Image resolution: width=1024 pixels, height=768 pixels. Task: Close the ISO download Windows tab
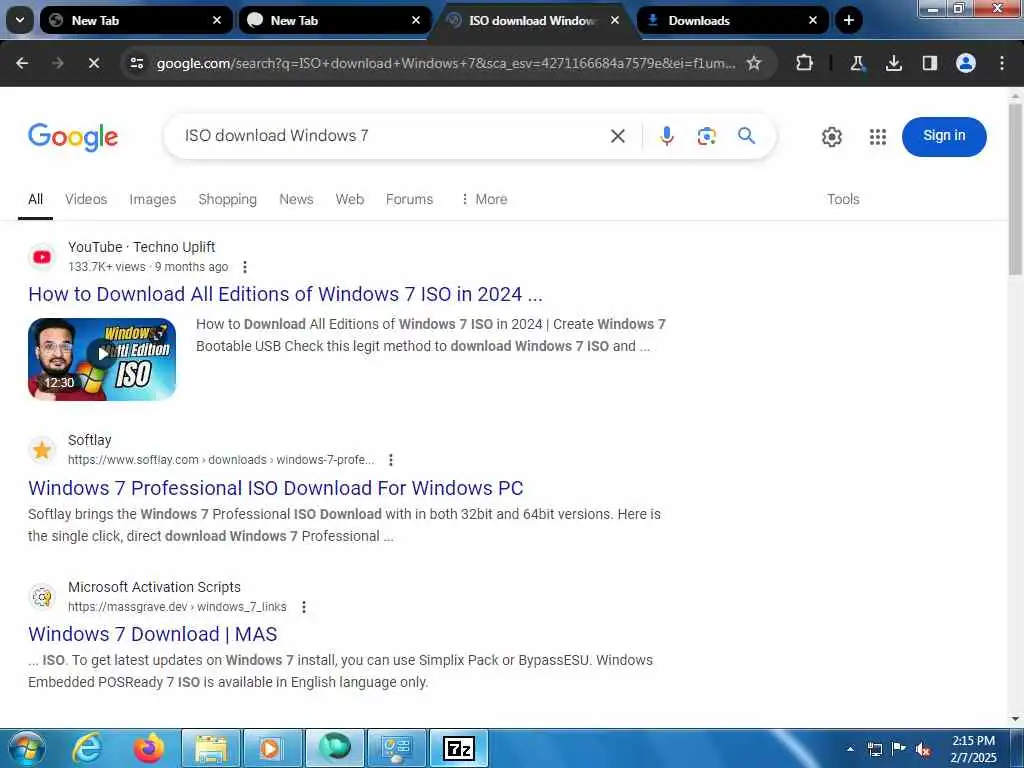tap(615, 20)
